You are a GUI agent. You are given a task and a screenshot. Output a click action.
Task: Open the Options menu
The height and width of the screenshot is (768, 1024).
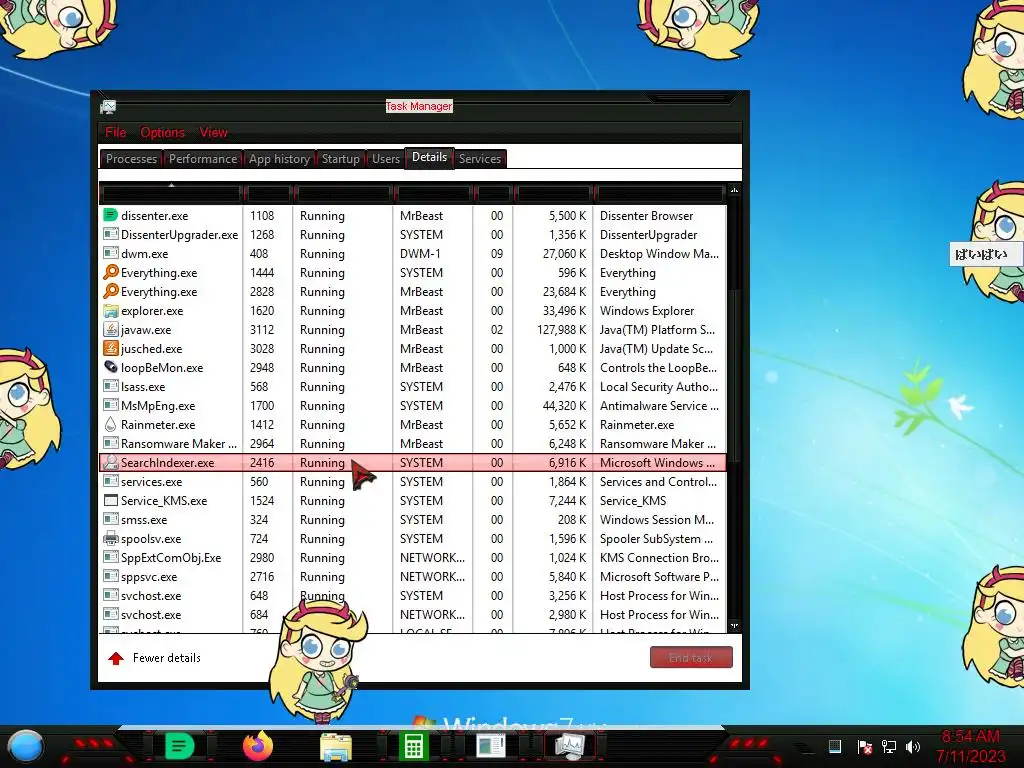(x=162, y=132)
